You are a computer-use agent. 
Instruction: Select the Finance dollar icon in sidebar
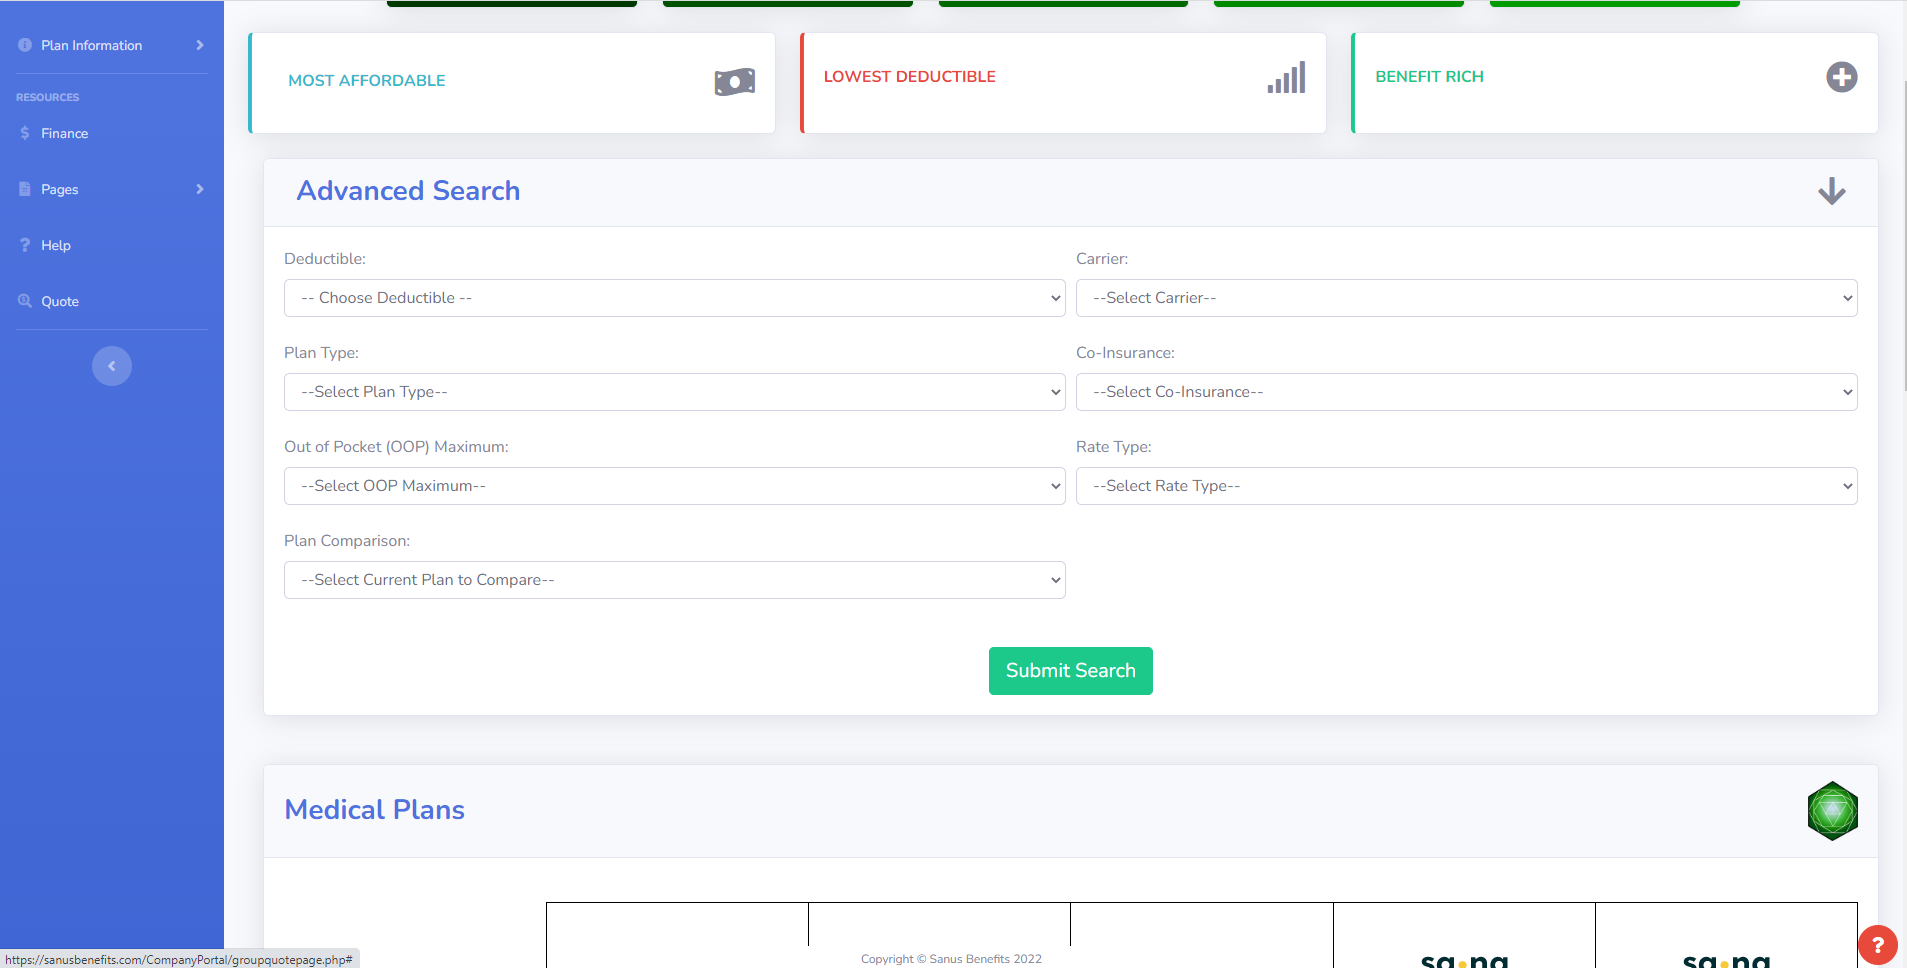point(25,132)
